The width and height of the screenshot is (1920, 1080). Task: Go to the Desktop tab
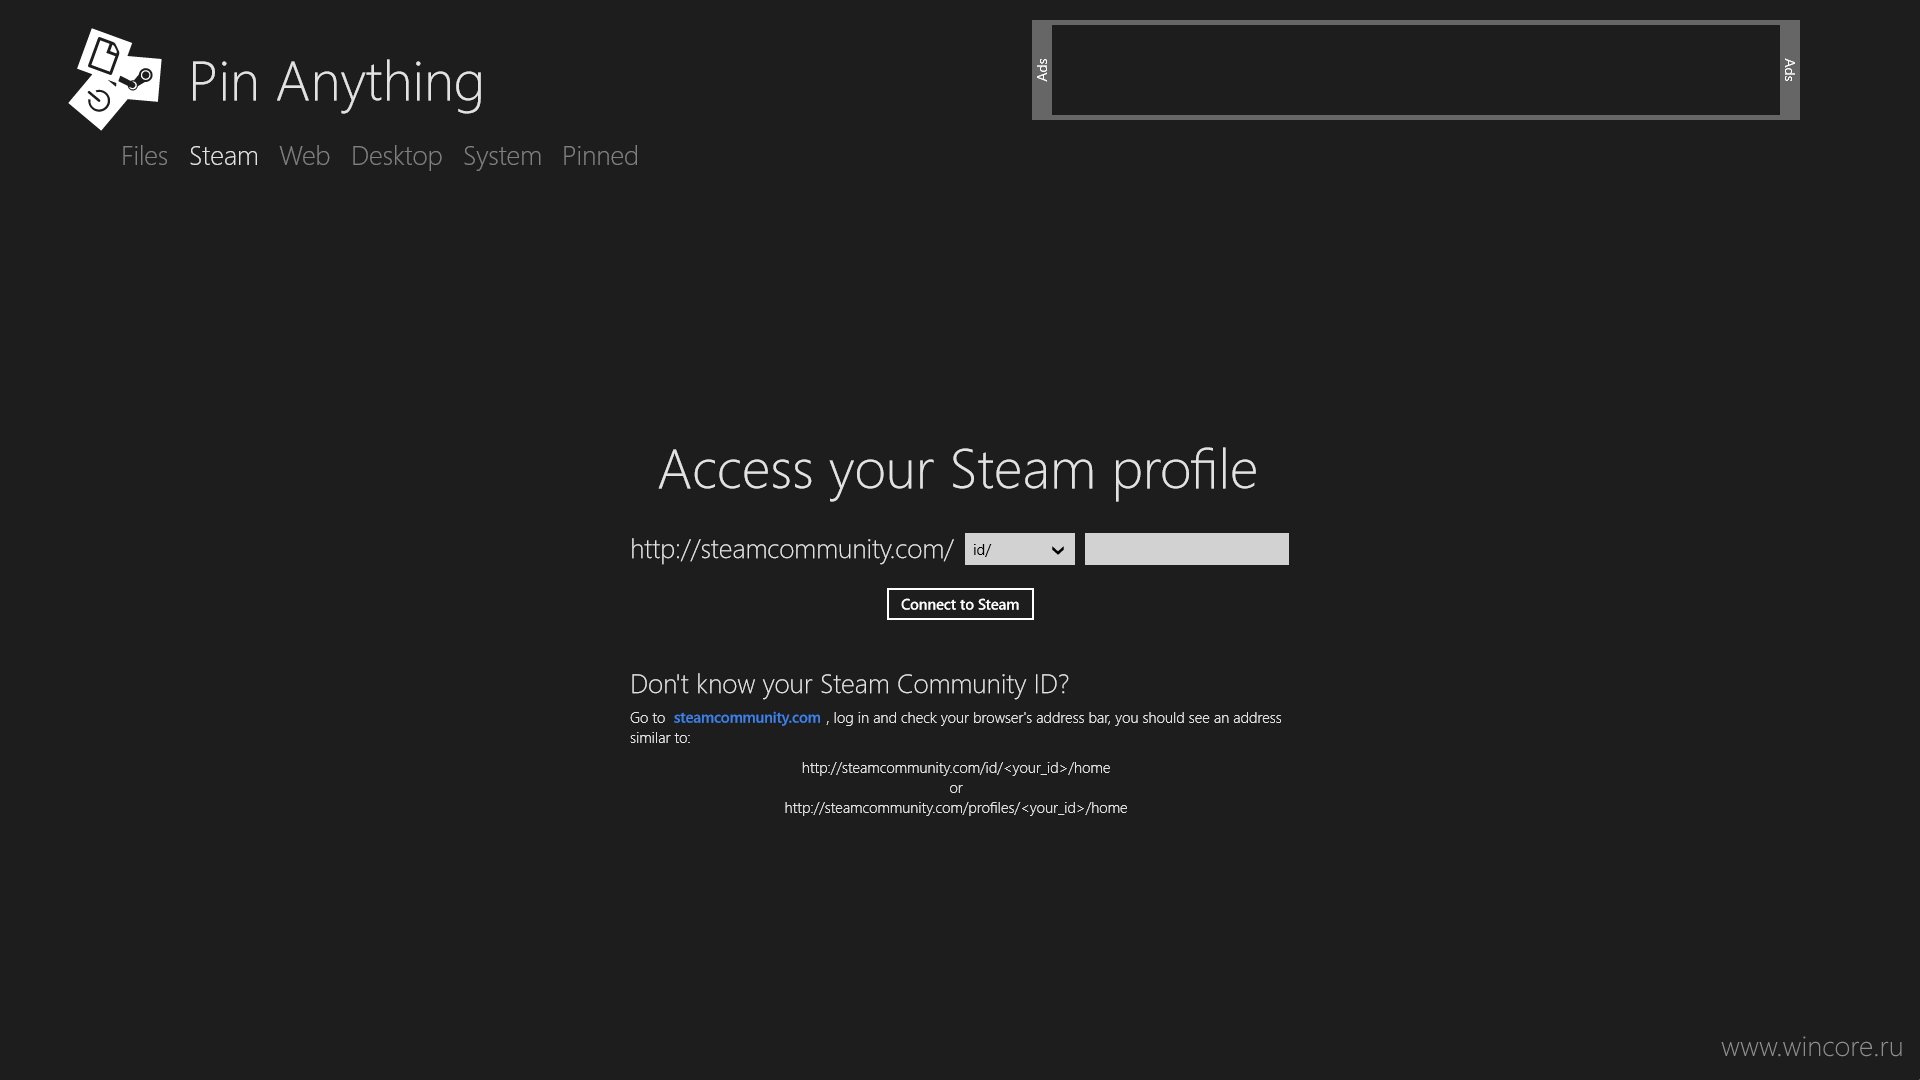(397, 157)
